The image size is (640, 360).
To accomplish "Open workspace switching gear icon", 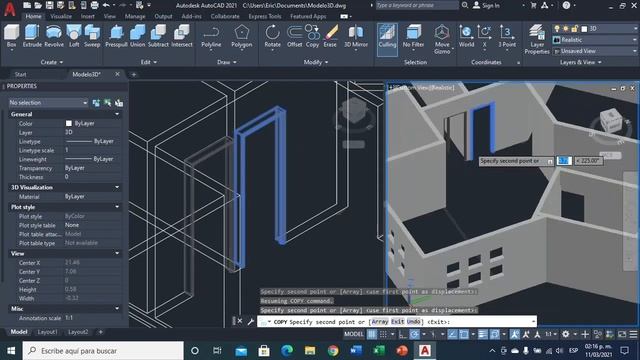I will [x=565, y=334].
